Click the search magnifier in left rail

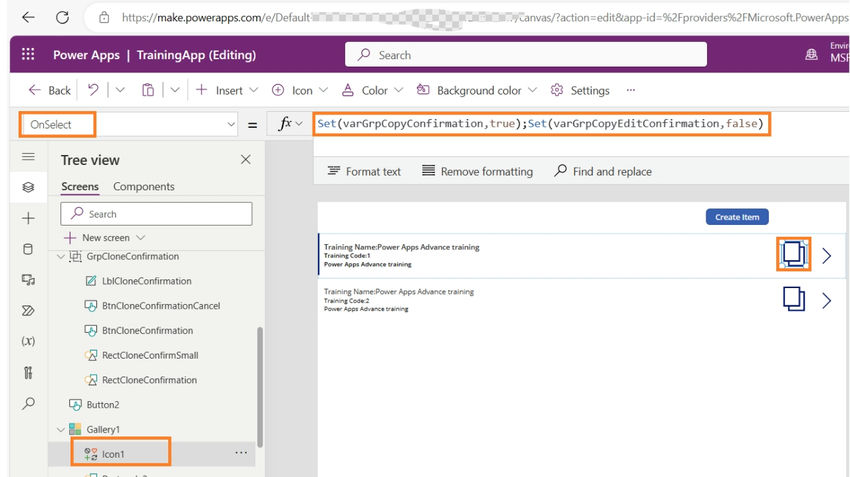tap(28, 403)
